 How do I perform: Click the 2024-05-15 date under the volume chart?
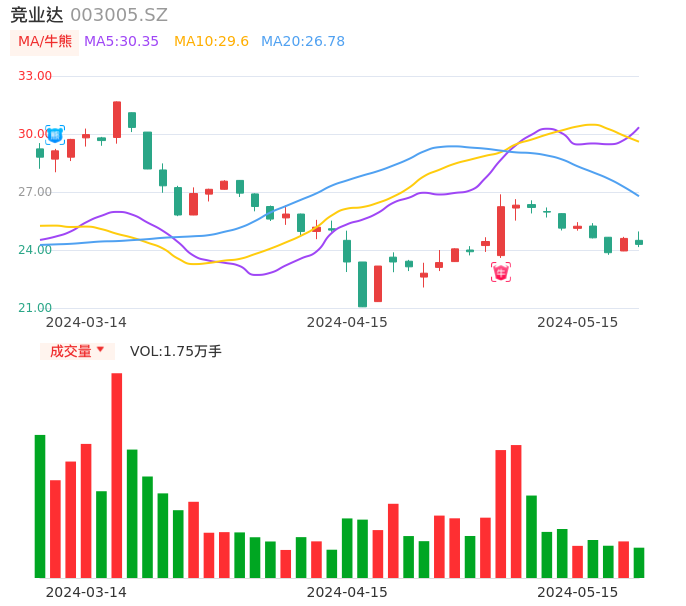click(x=577, y=592)
